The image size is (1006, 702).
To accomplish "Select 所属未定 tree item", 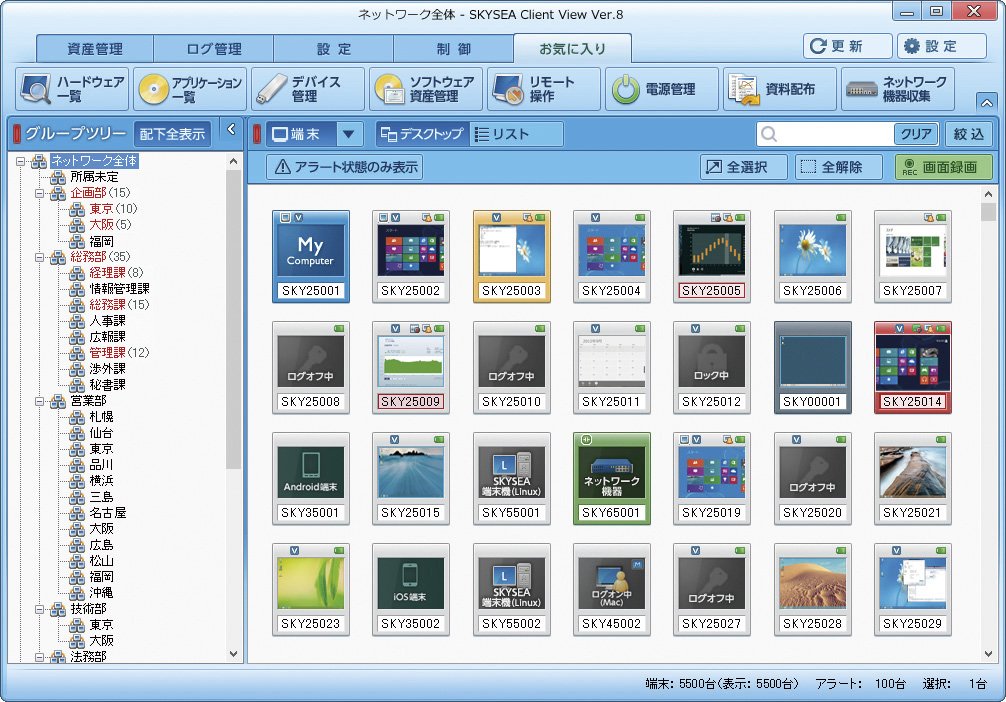I will [x=94, y=176].
